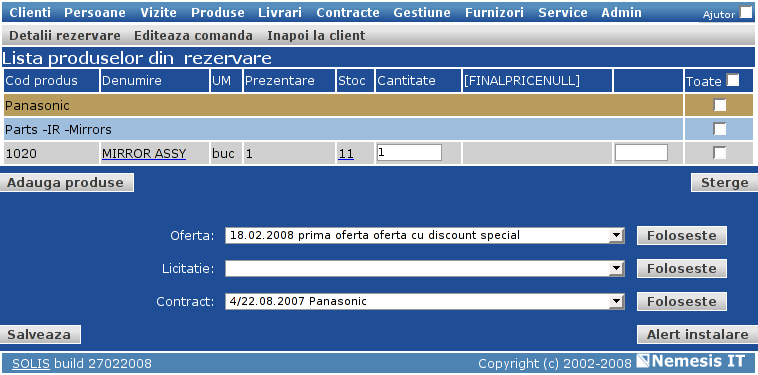The image size is (758, 375).
Task: Open the Persoane menu
Action: pos(95,13)
